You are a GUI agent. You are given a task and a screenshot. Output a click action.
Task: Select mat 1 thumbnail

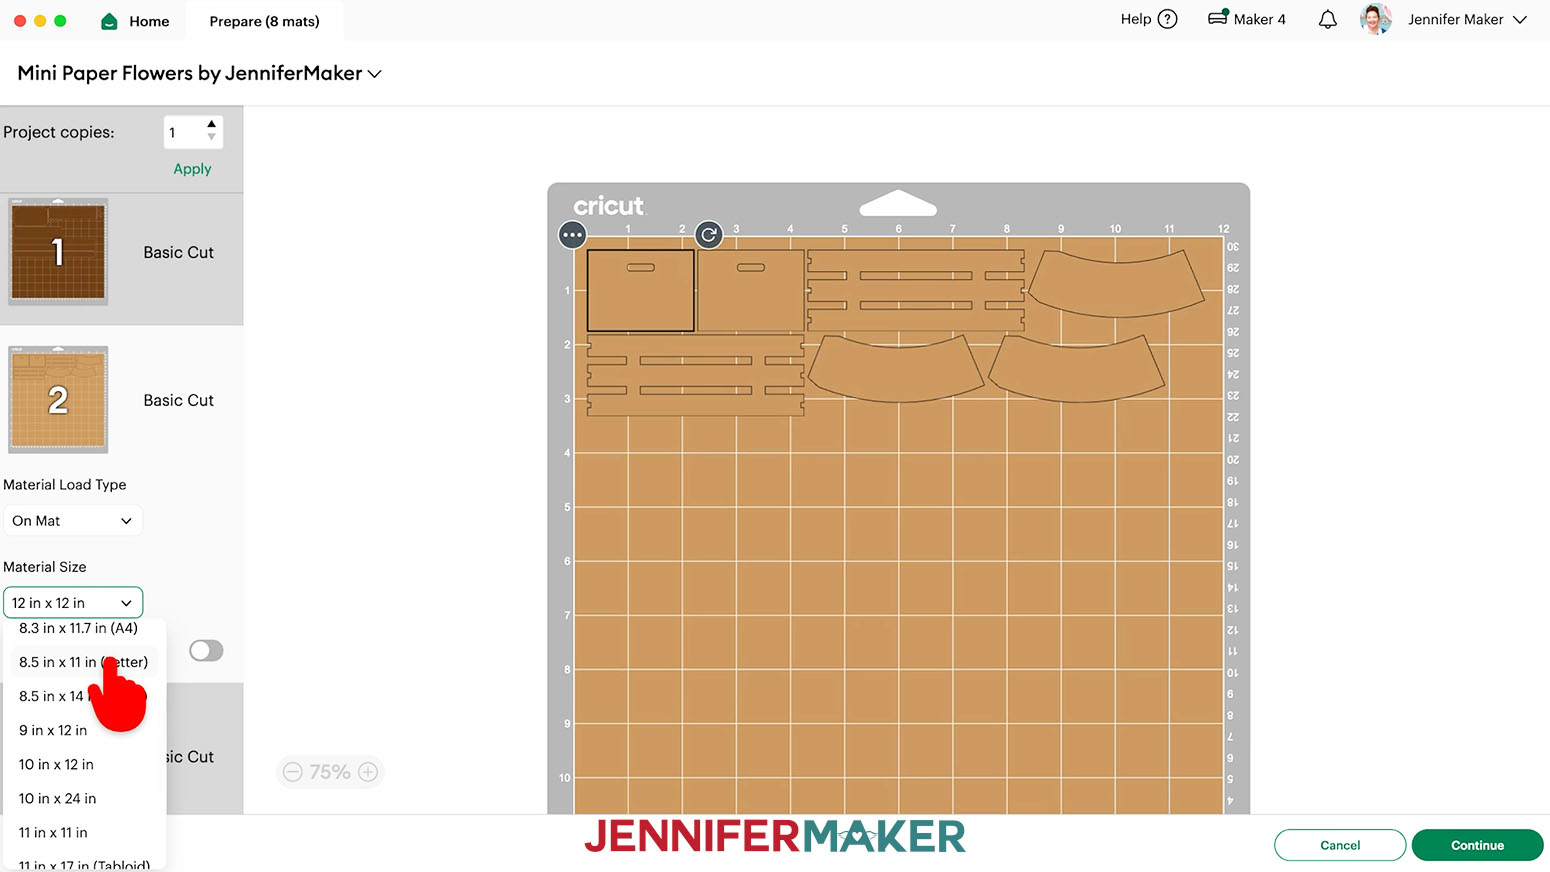point(58,252)
